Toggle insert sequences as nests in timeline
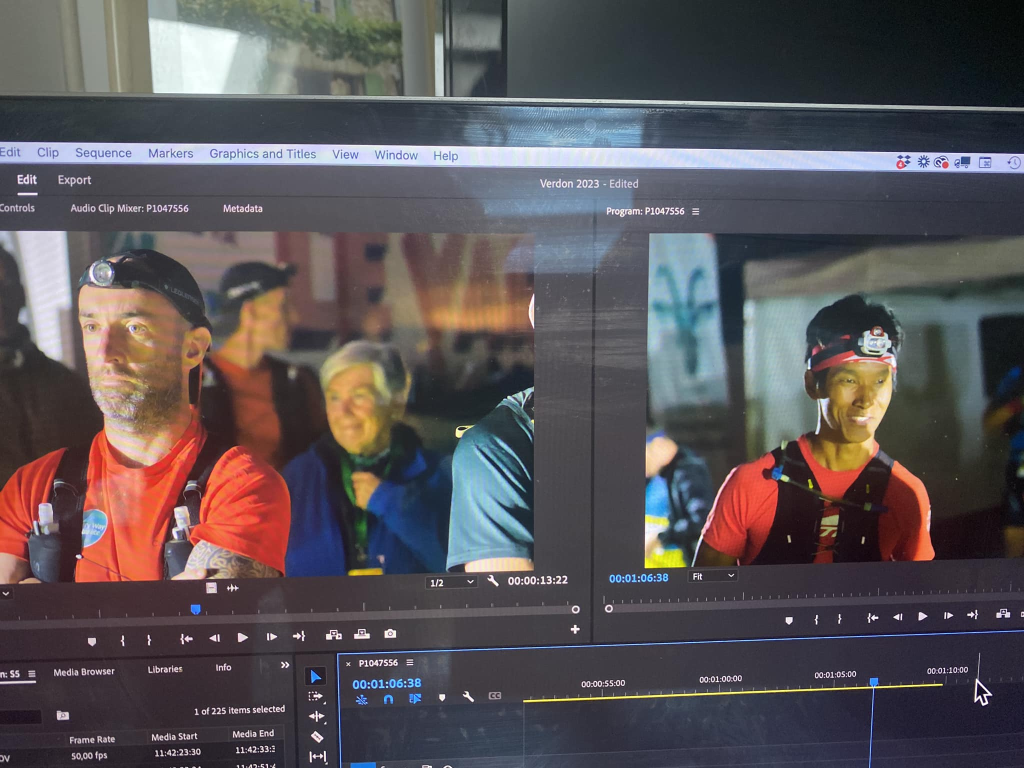The image size is (1024, 768). click(x=361, y=700)
